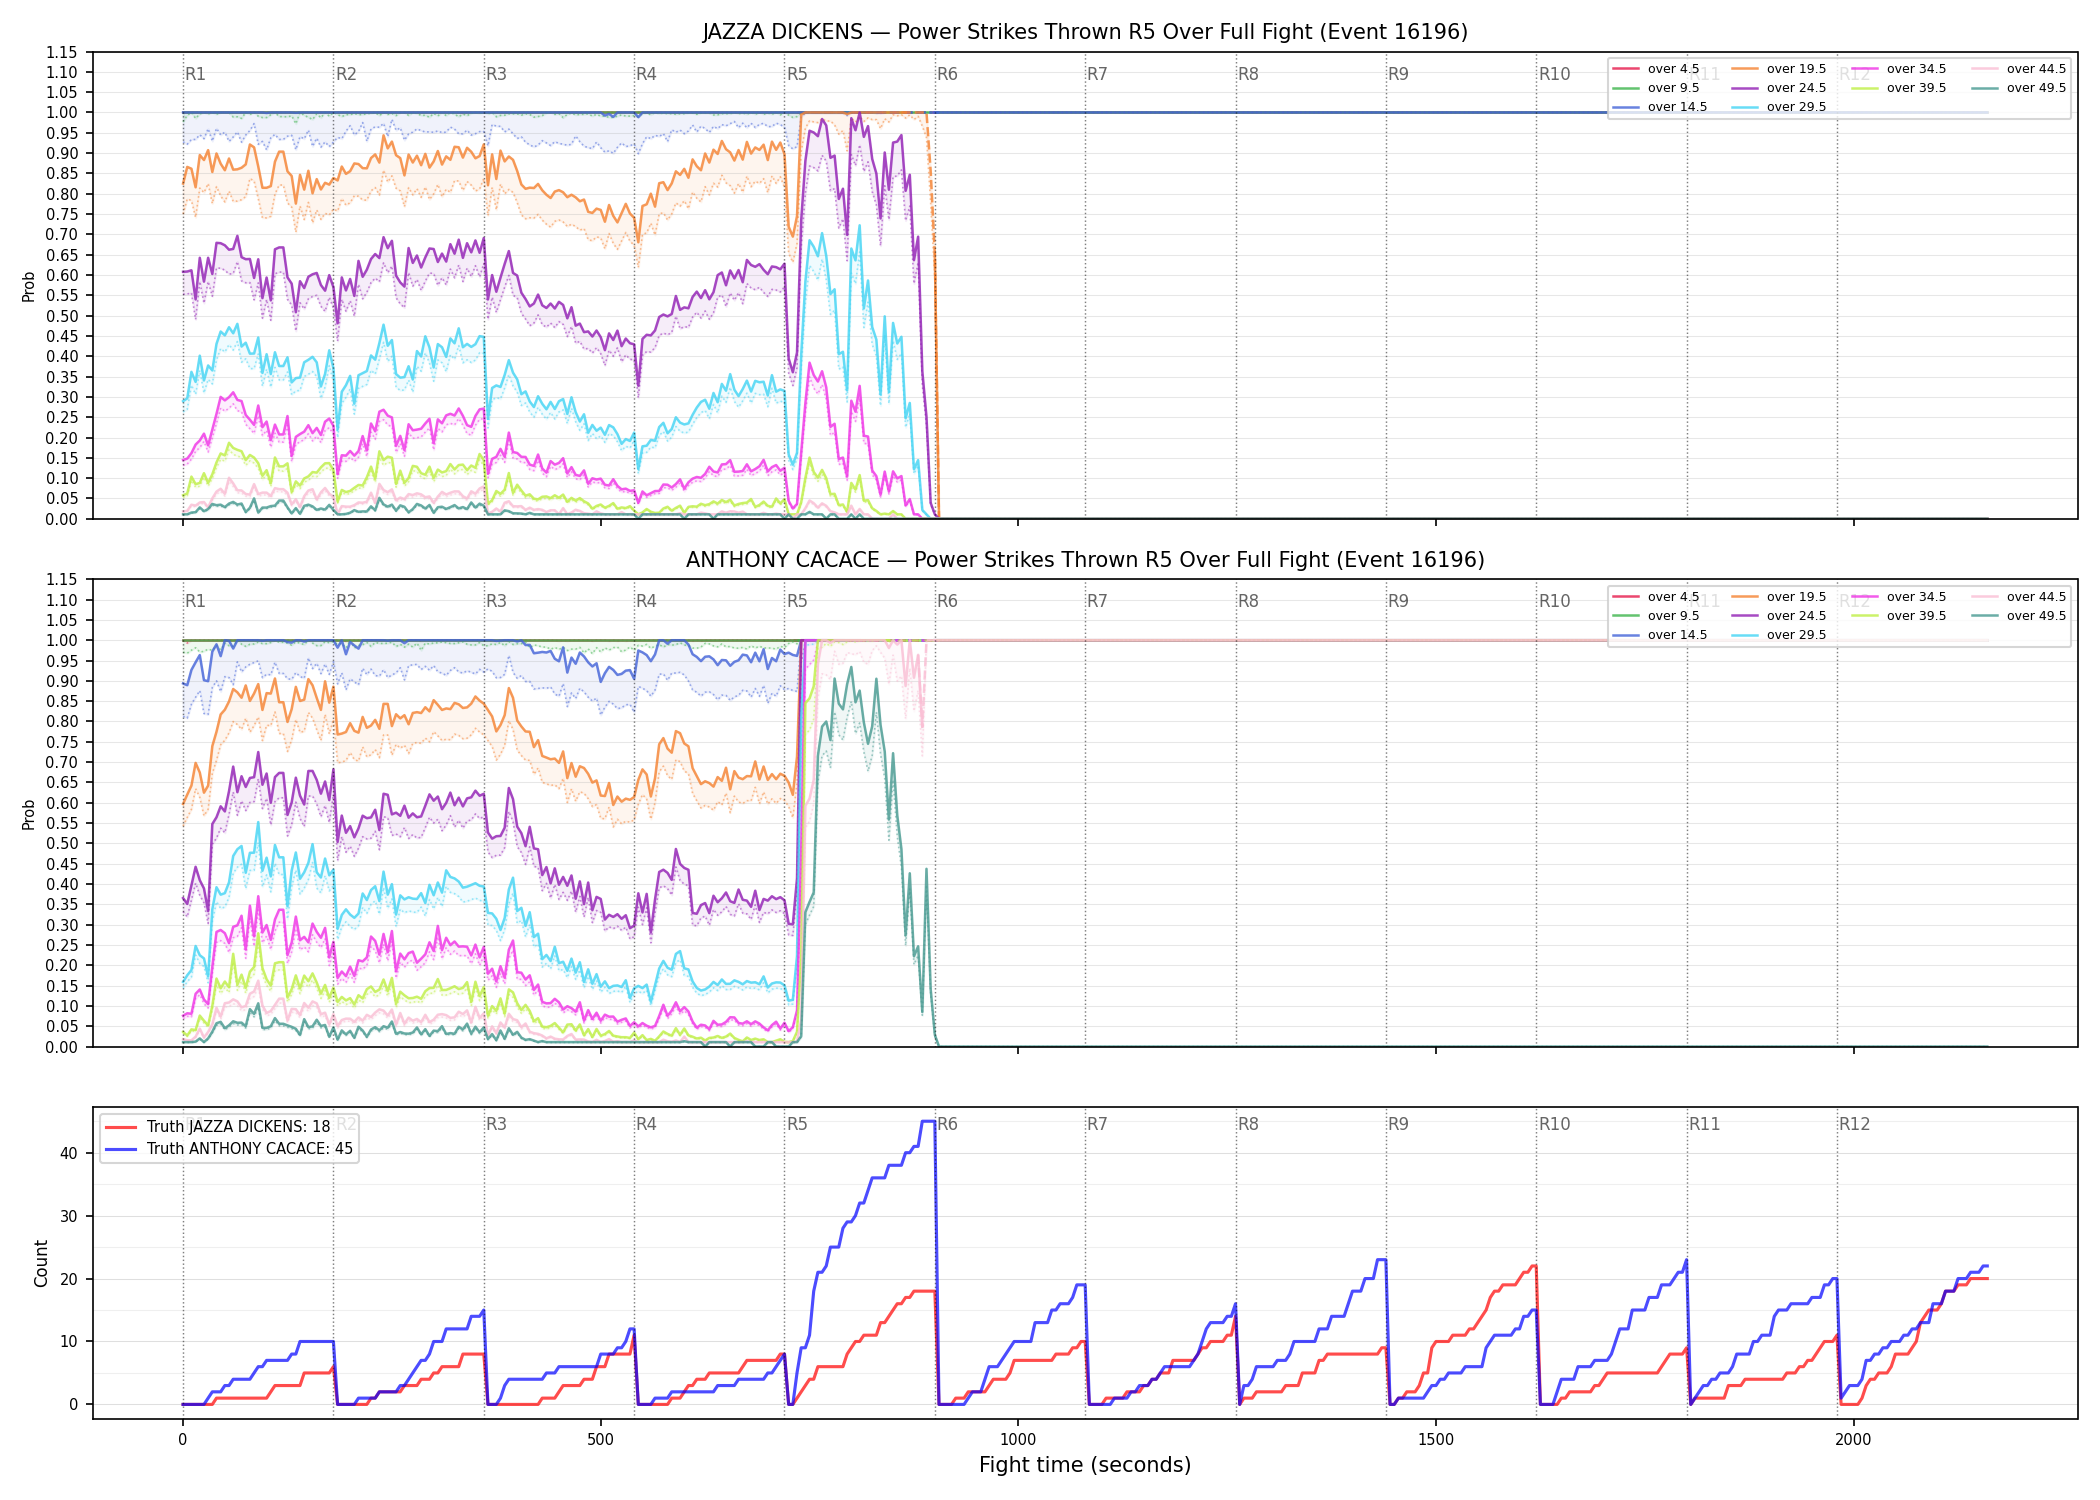Image resolution: width=2100 pixels, height=1500 pixels.
Task: Select 'over 29.5' legend entry in Cacace chart
Action: pyautogui.click(x=1779, y=635)
